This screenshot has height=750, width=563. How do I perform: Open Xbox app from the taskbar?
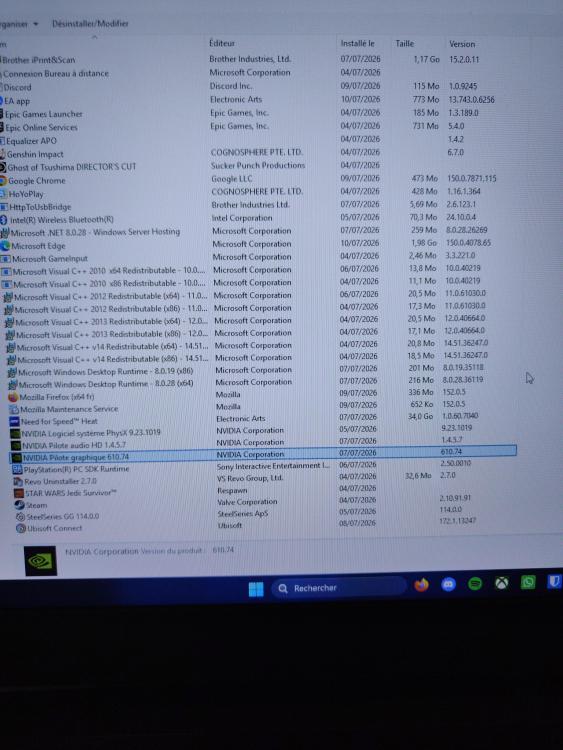(x=501, y=583)
